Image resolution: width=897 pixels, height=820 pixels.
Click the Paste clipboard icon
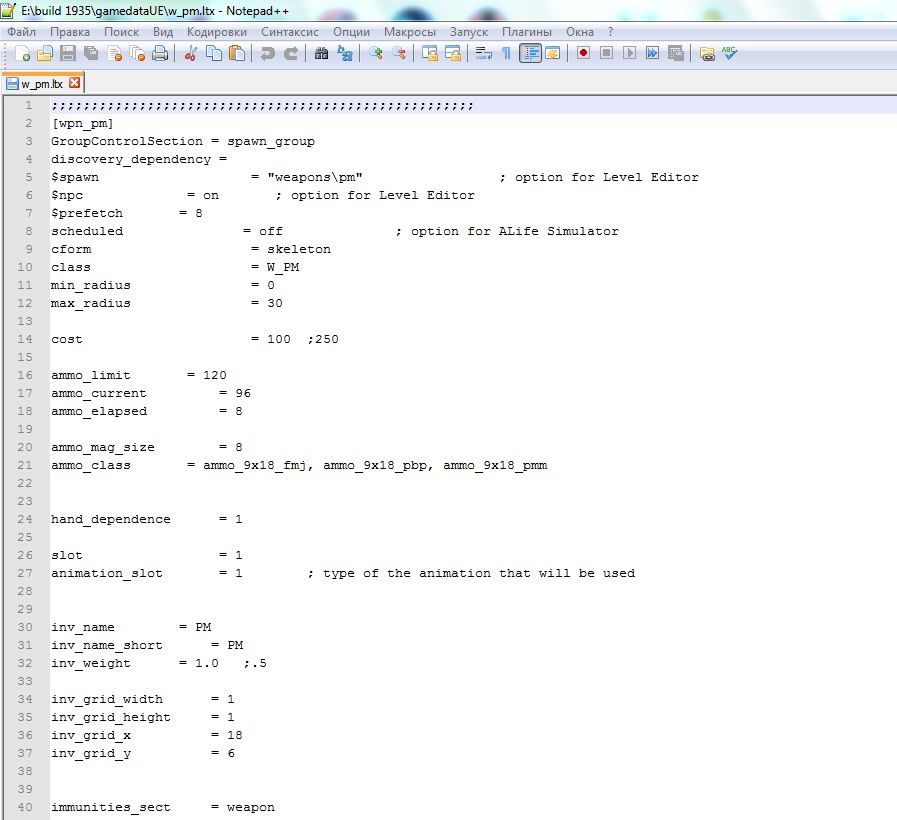point(237,54)
